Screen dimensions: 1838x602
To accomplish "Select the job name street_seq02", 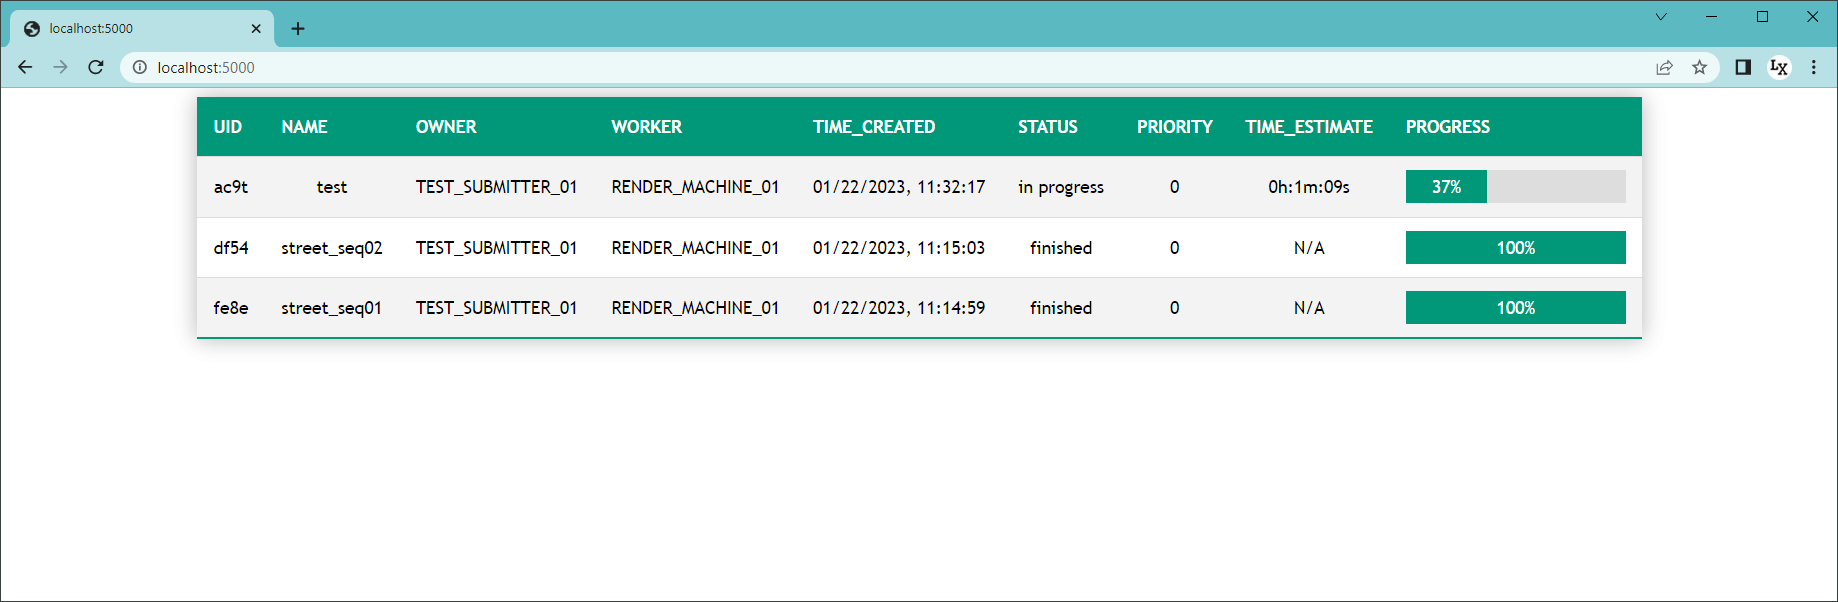I will point(332,248).
